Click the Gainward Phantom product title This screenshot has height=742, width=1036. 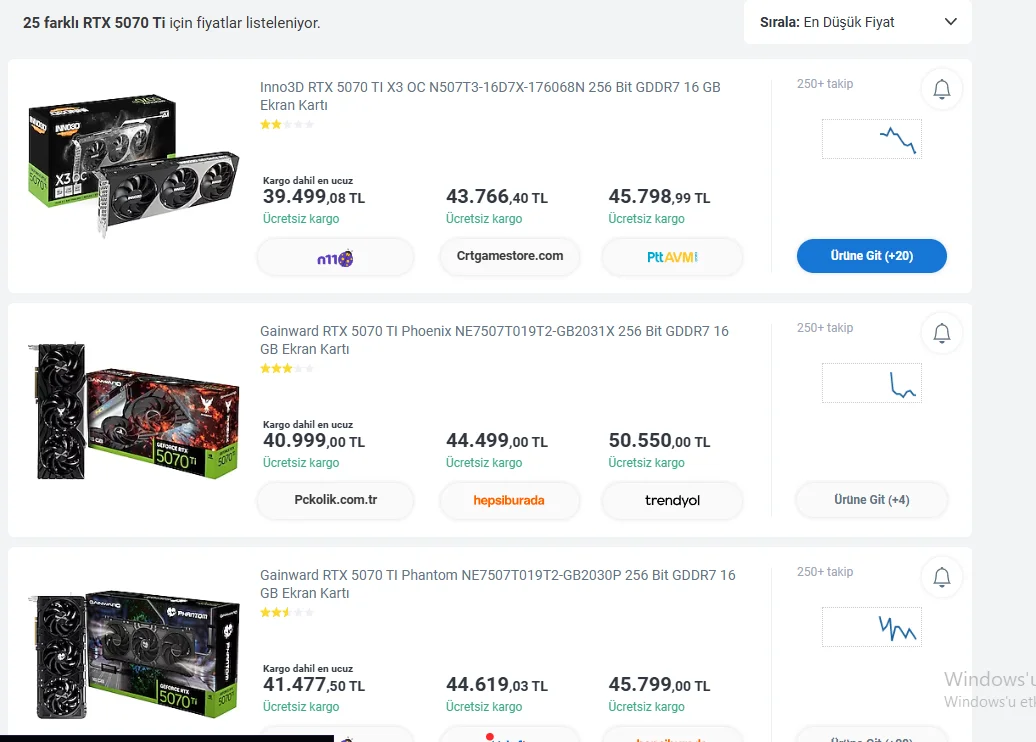pos(497,584)
